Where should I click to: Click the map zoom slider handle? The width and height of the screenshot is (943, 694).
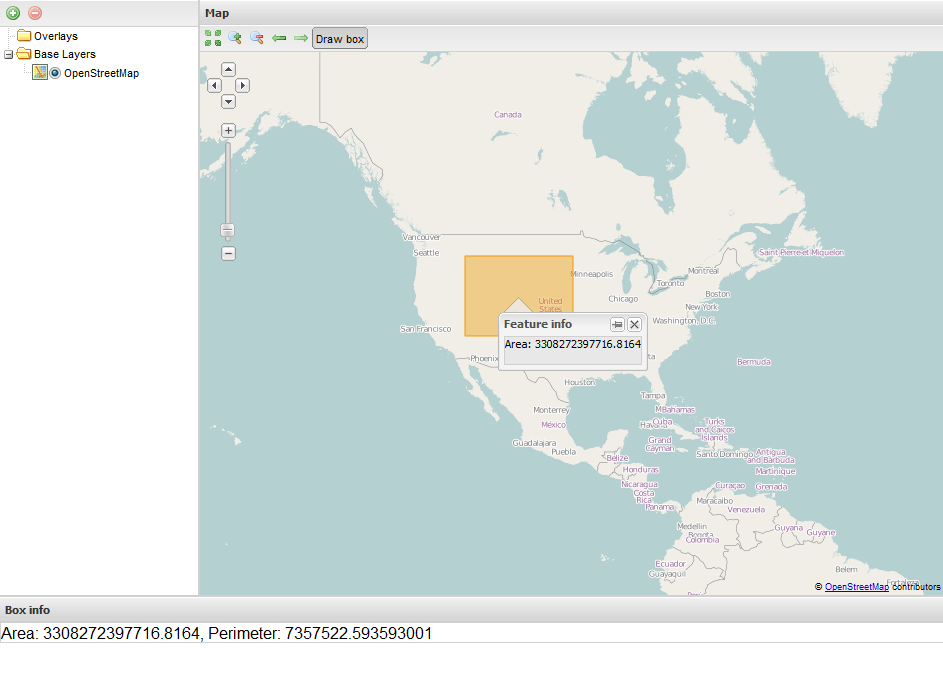[228, 231]
